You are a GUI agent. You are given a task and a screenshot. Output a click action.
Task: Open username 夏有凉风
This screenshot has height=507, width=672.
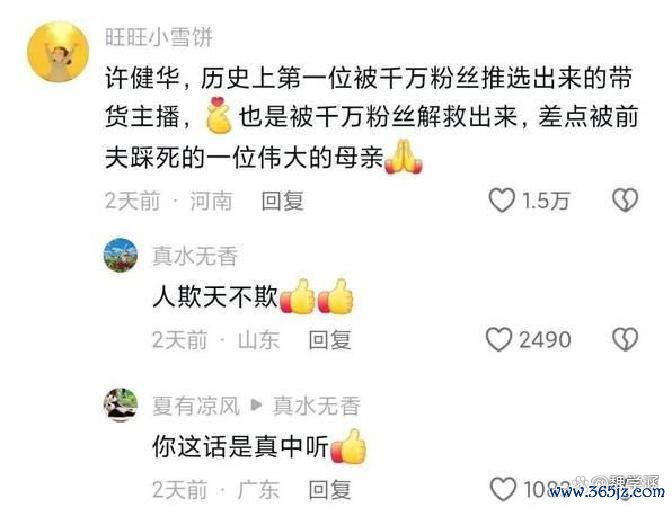(x=196, y=406)
